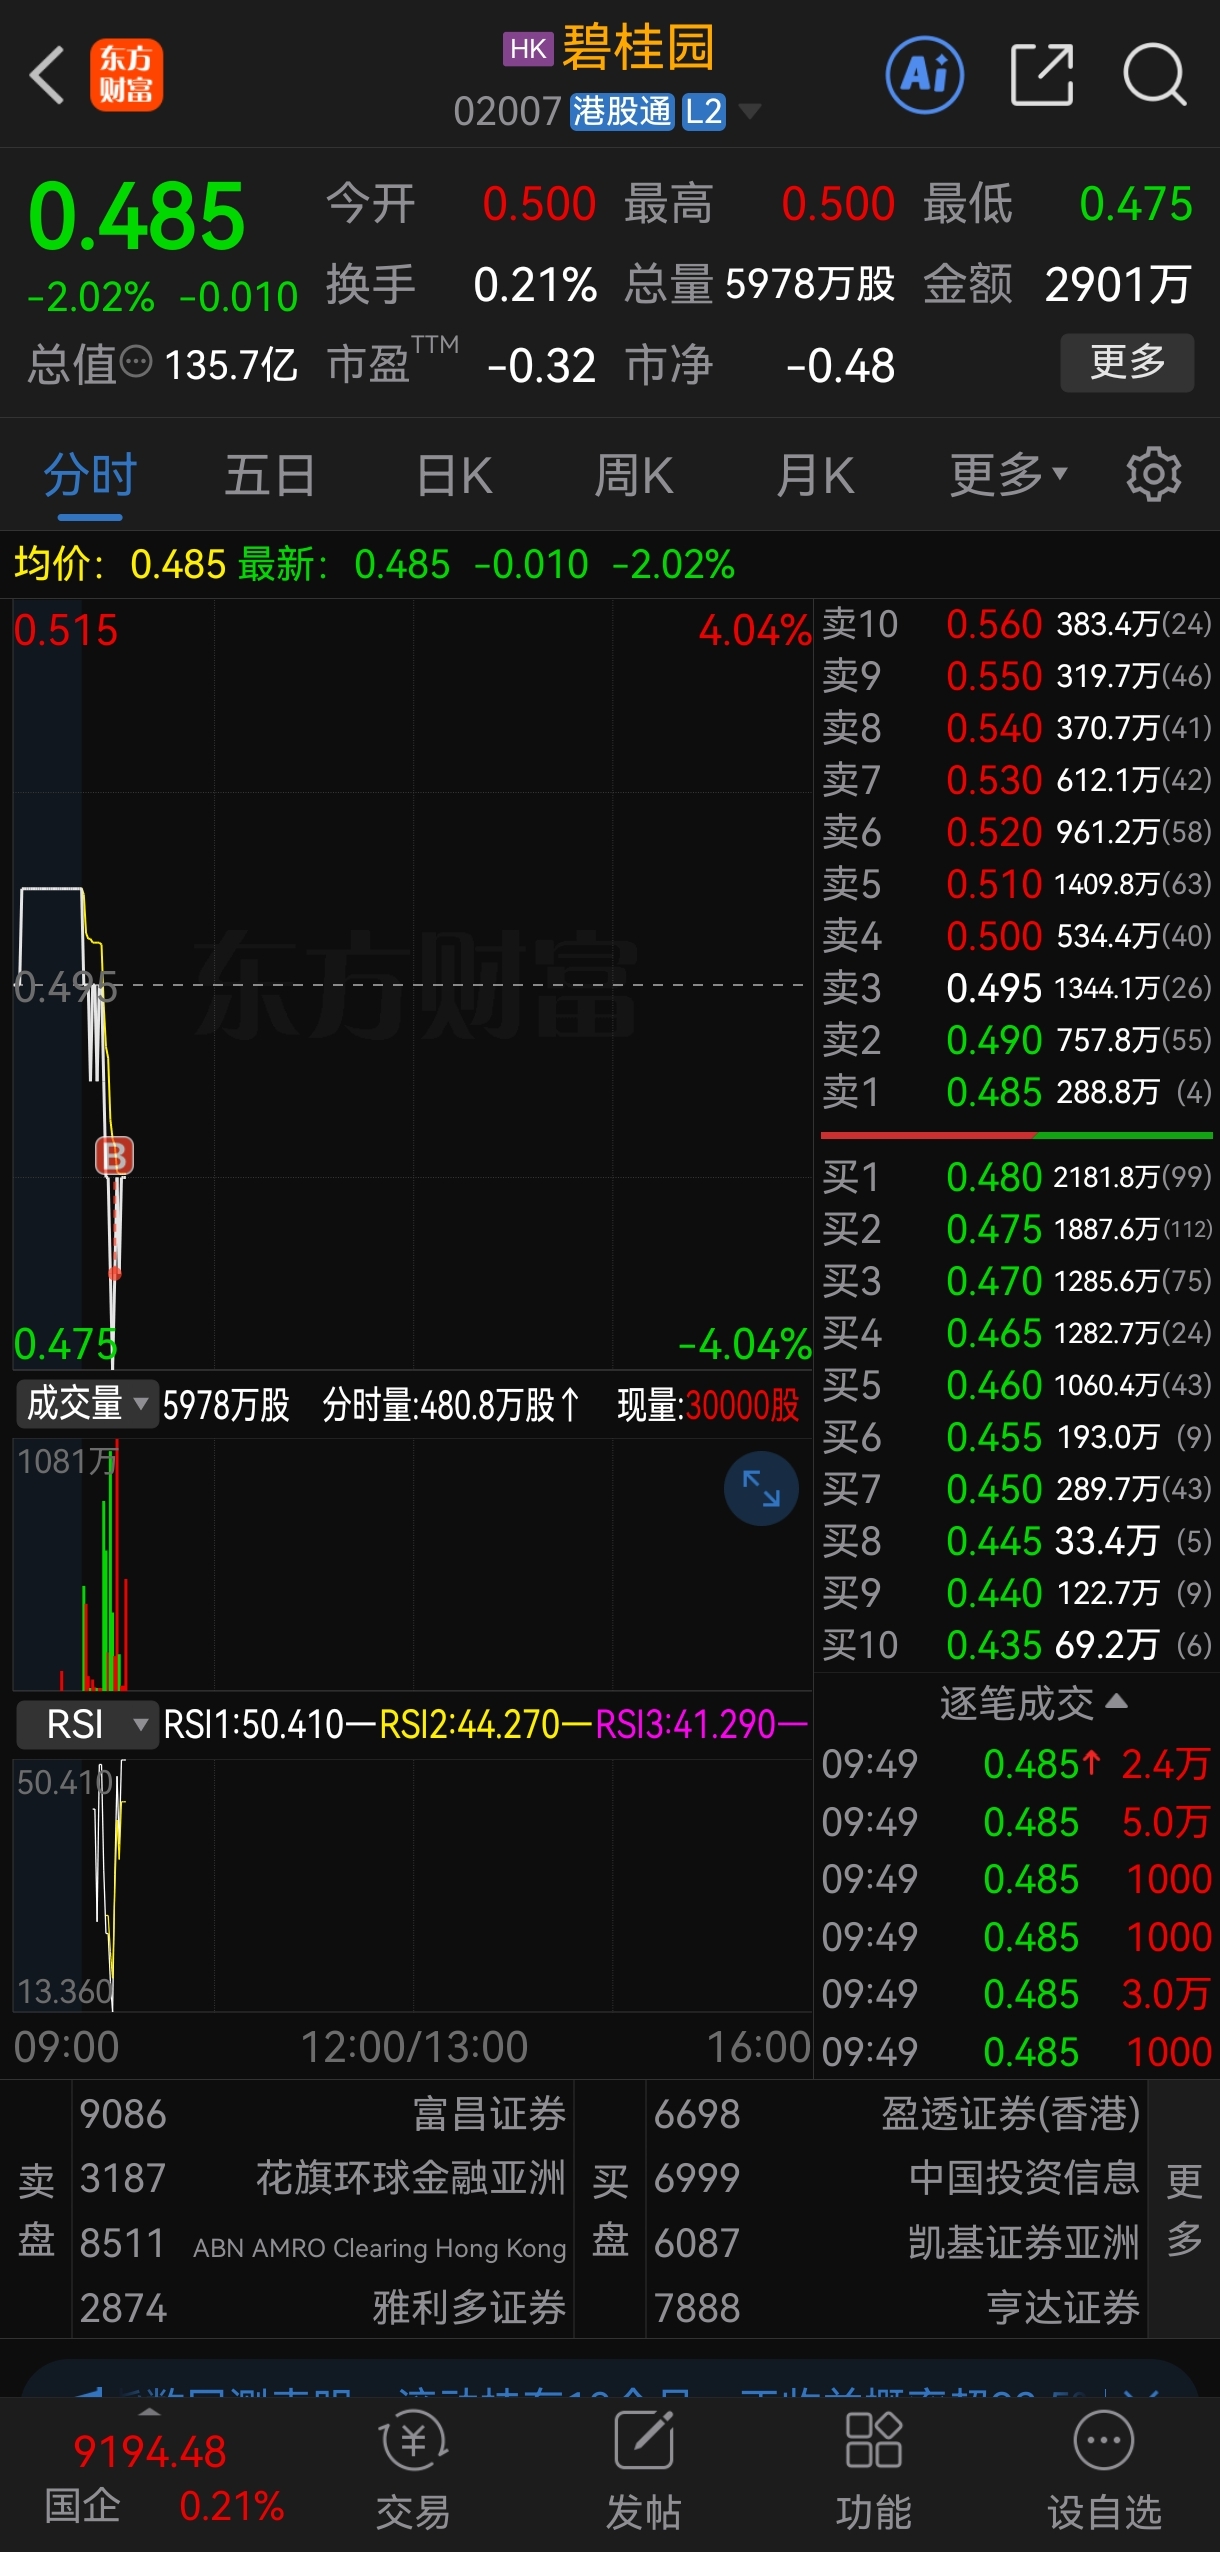
Task: Tap sell broker 3187 花旗环球金融亚洲
Action: pos(322,2178)
